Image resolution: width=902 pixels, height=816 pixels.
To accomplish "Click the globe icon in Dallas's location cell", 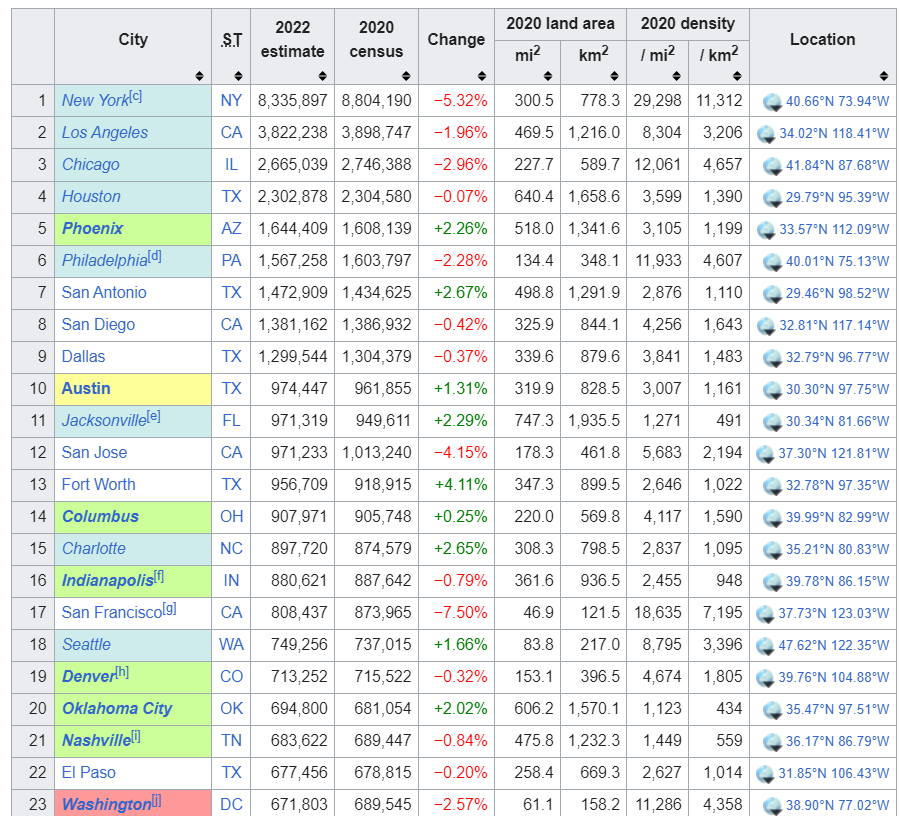I will [x=771, y=358].
